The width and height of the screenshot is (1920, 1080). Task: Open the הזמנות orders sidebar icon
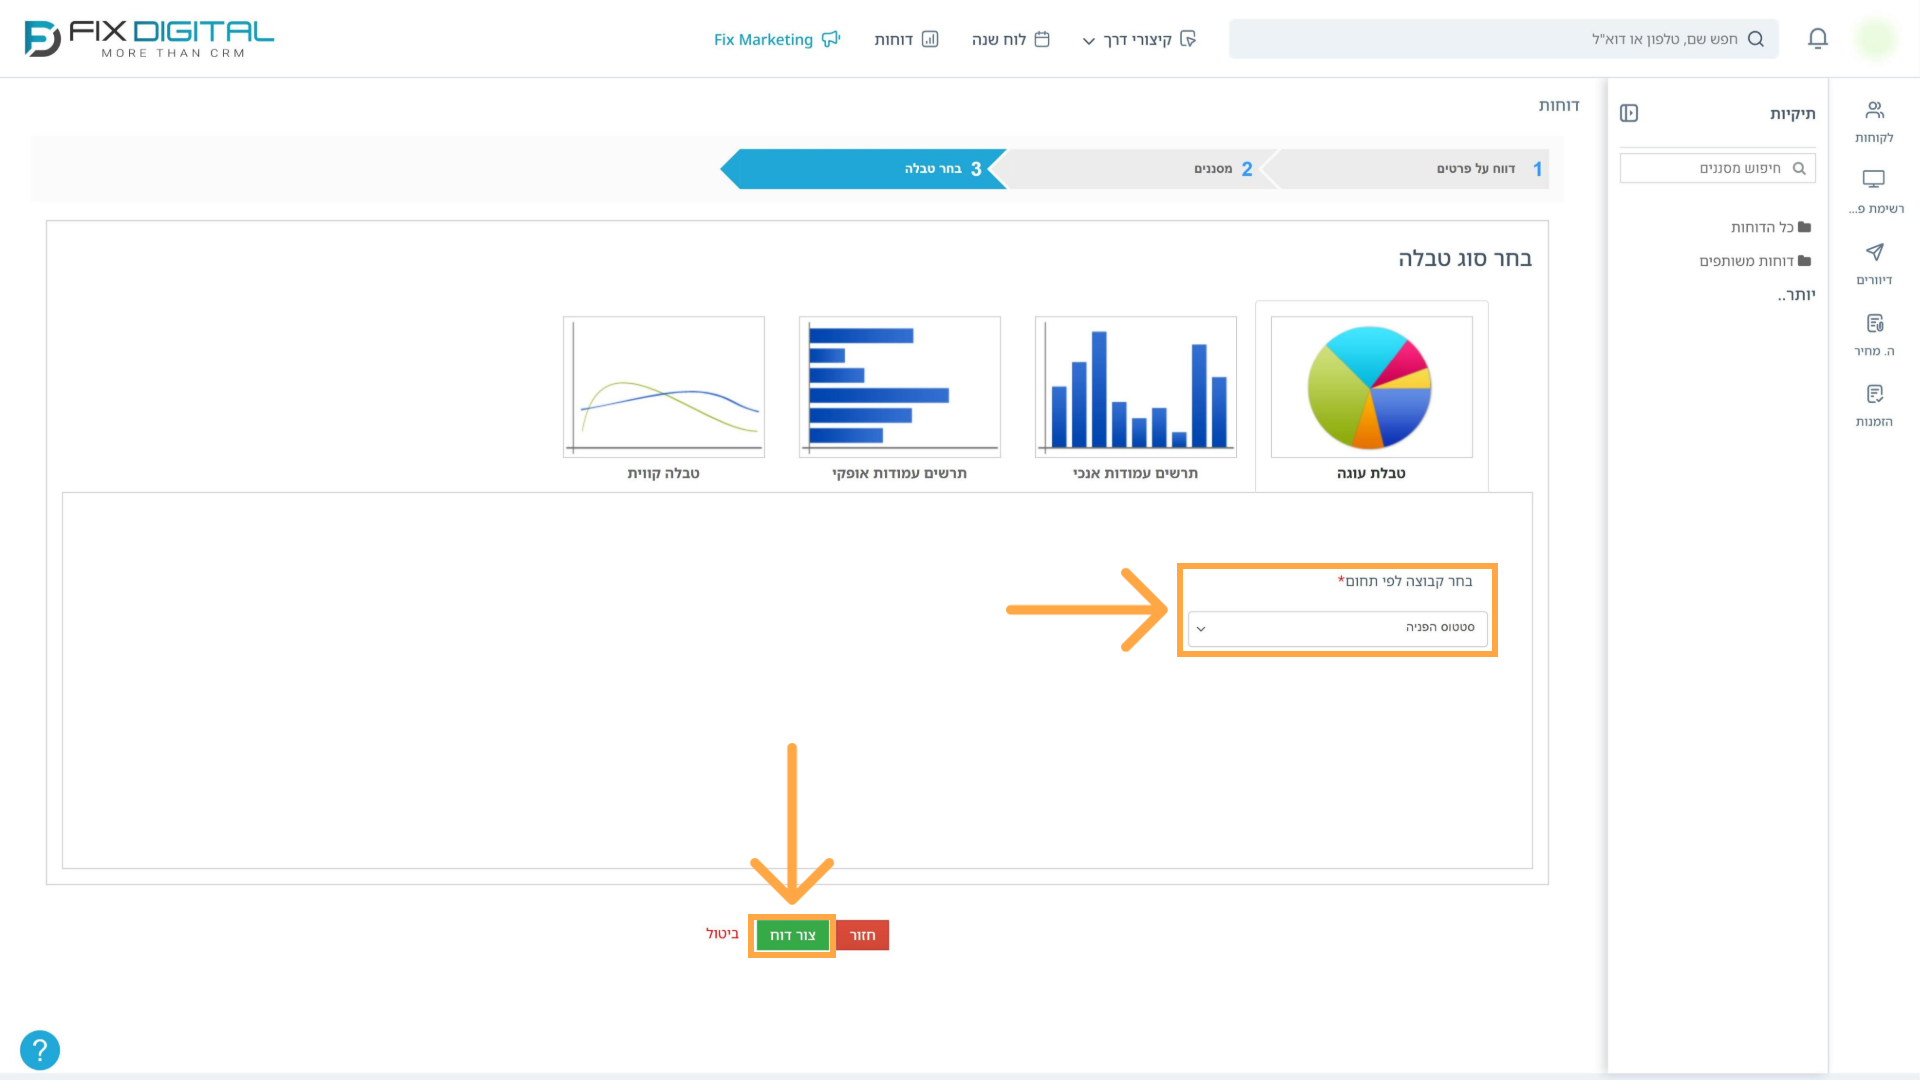[x=1875, y=394]
